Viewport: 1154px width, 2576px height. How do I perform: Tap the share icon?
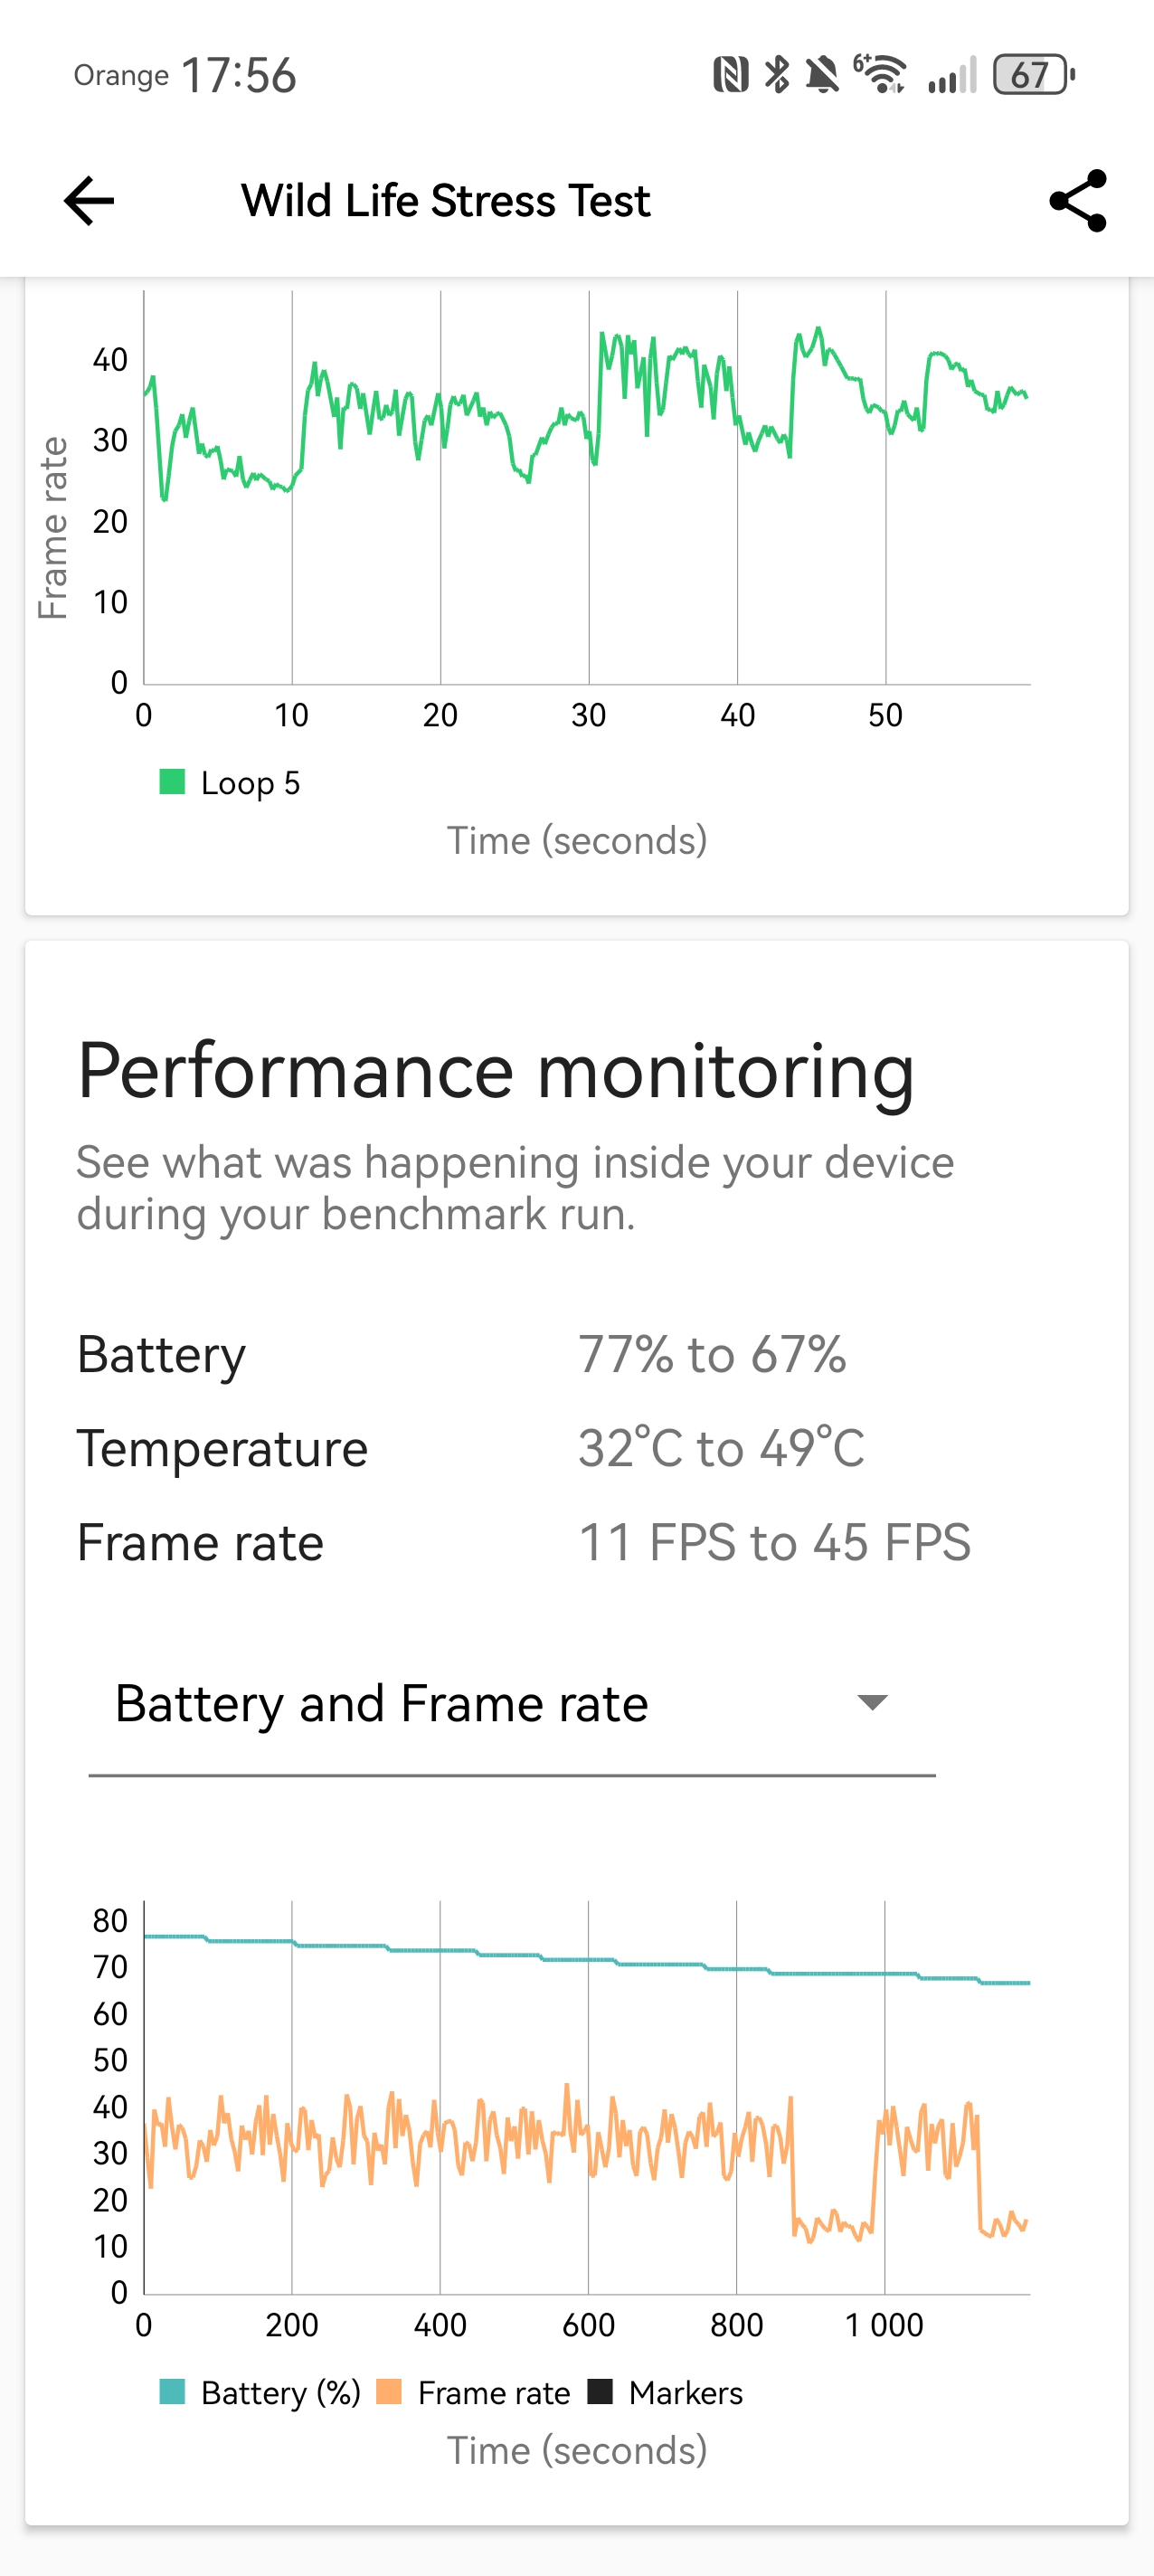tap(1077, 201)
